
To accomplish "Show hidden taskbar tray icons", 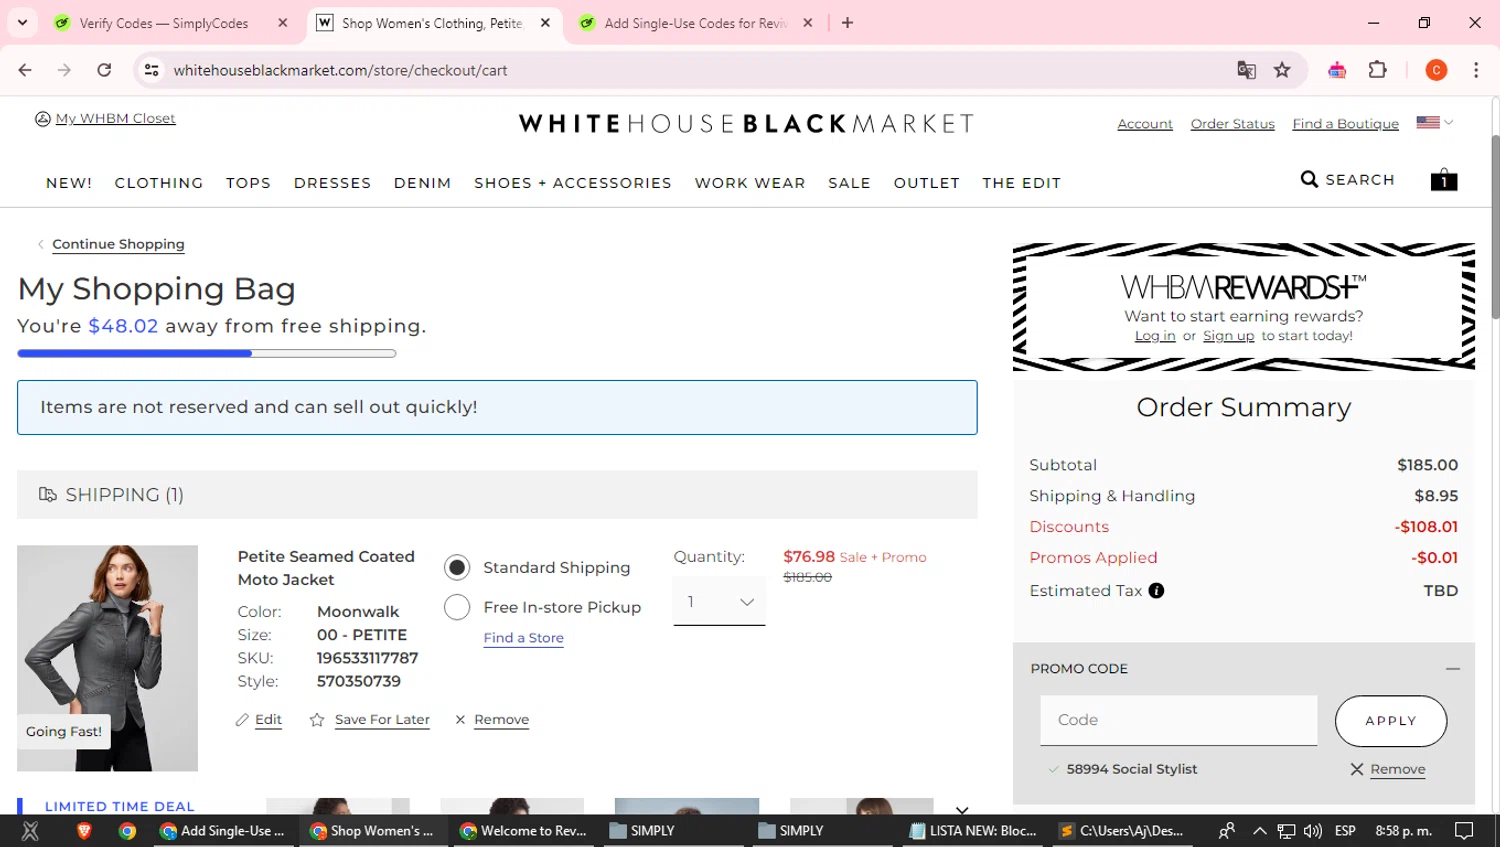I will pyautogui.click(x=1260, y=830).
